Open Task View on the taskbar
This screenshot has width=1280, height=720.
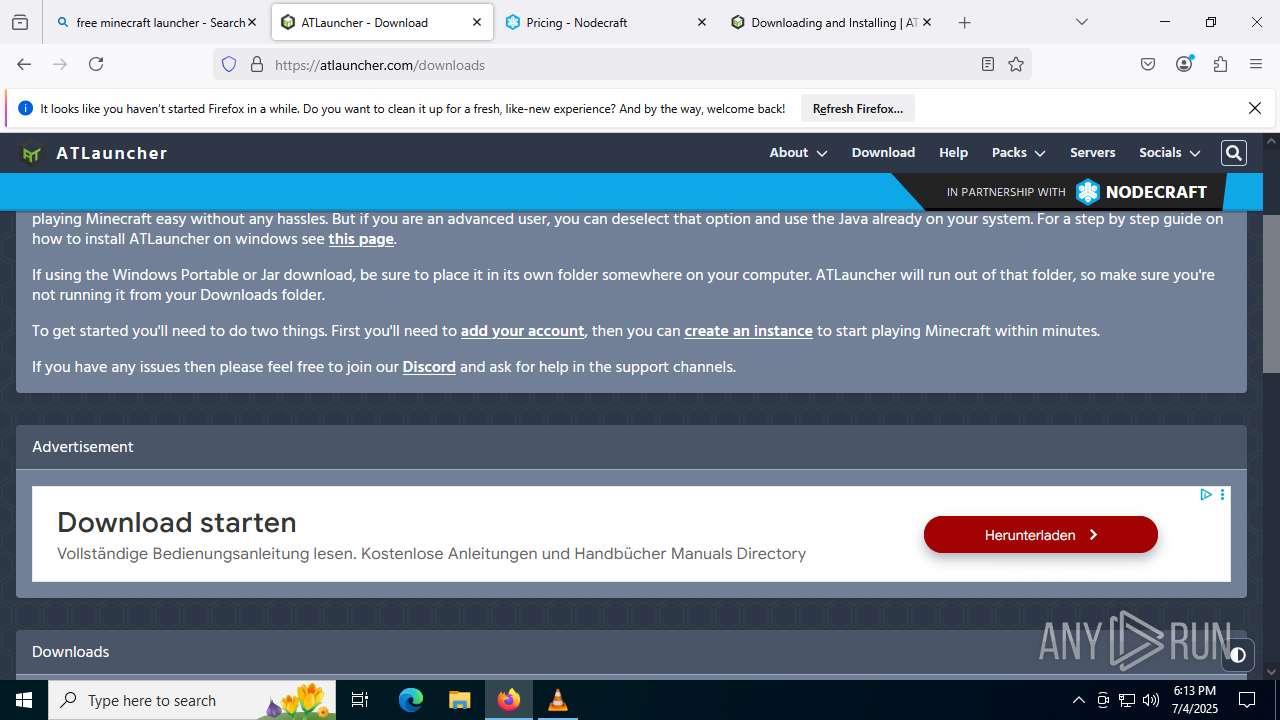[x=360, y=700]
